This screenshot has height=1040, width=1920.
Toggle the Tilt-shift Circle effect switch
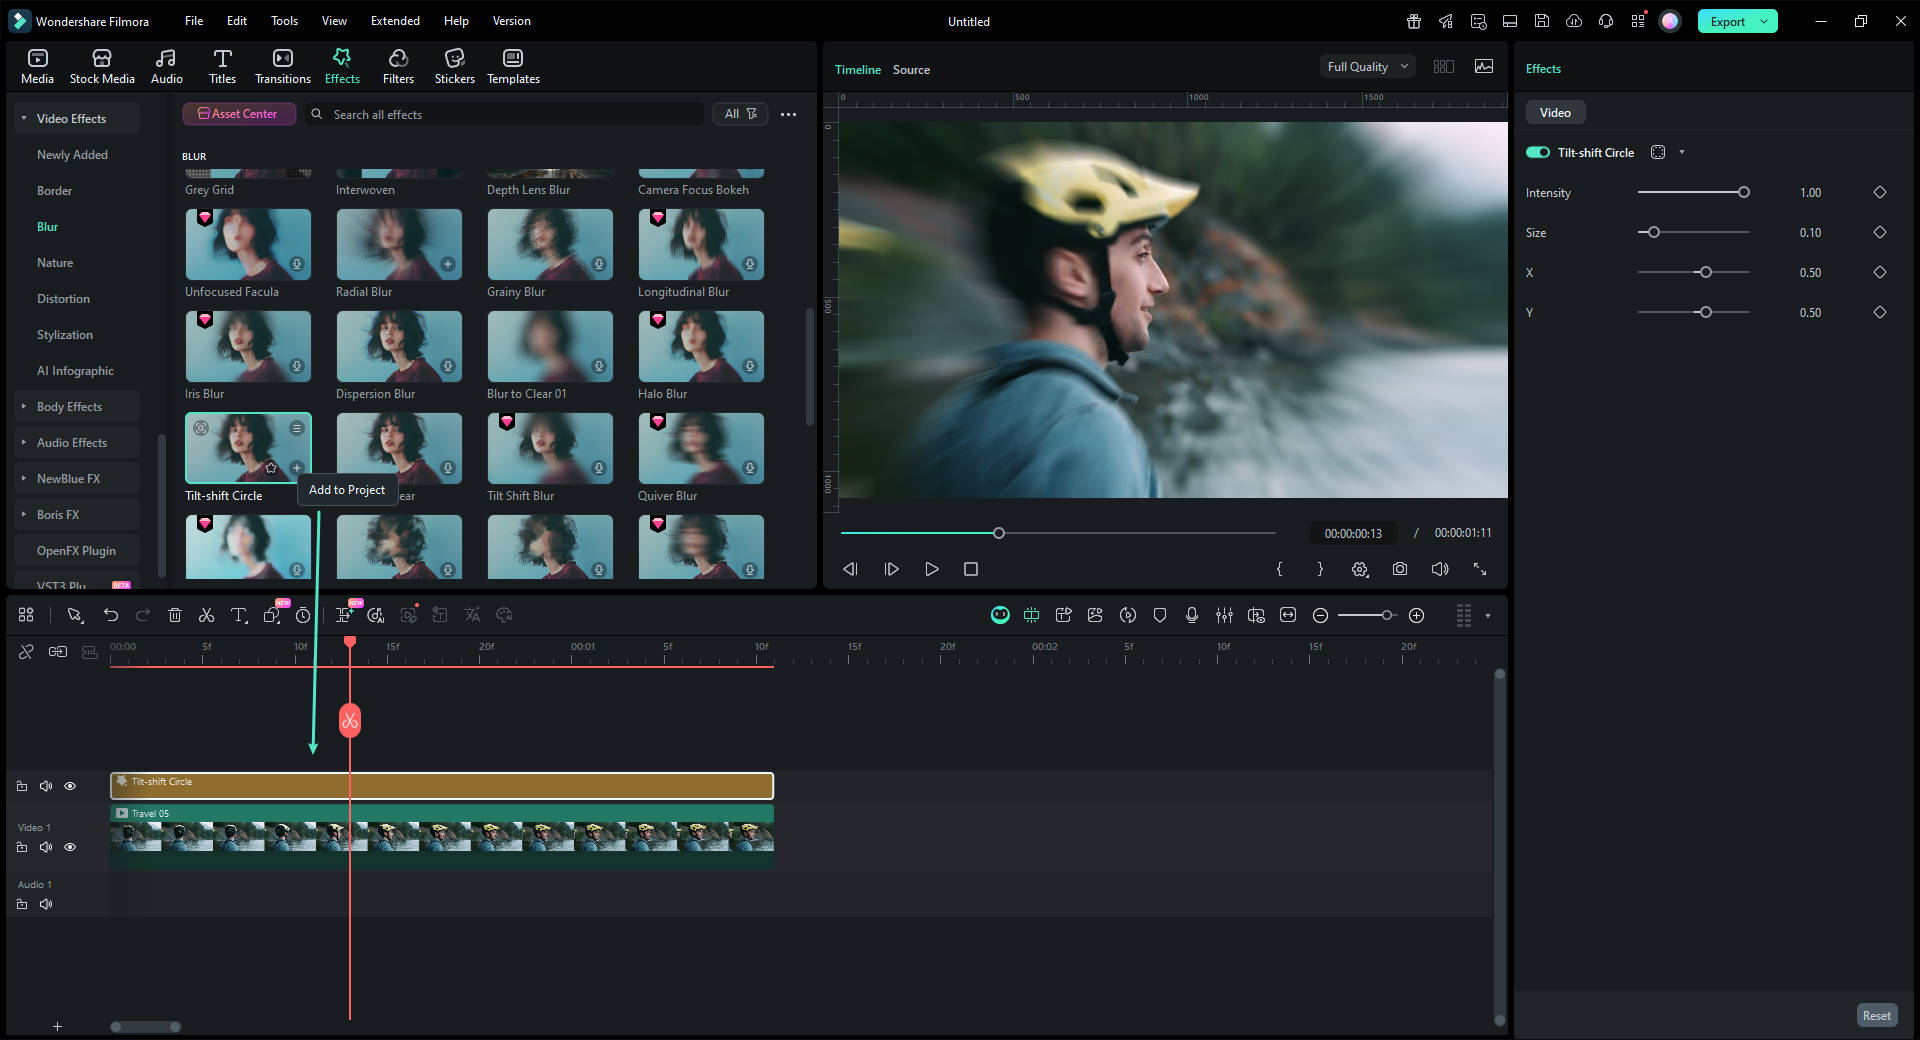(x=1537, y=152)
